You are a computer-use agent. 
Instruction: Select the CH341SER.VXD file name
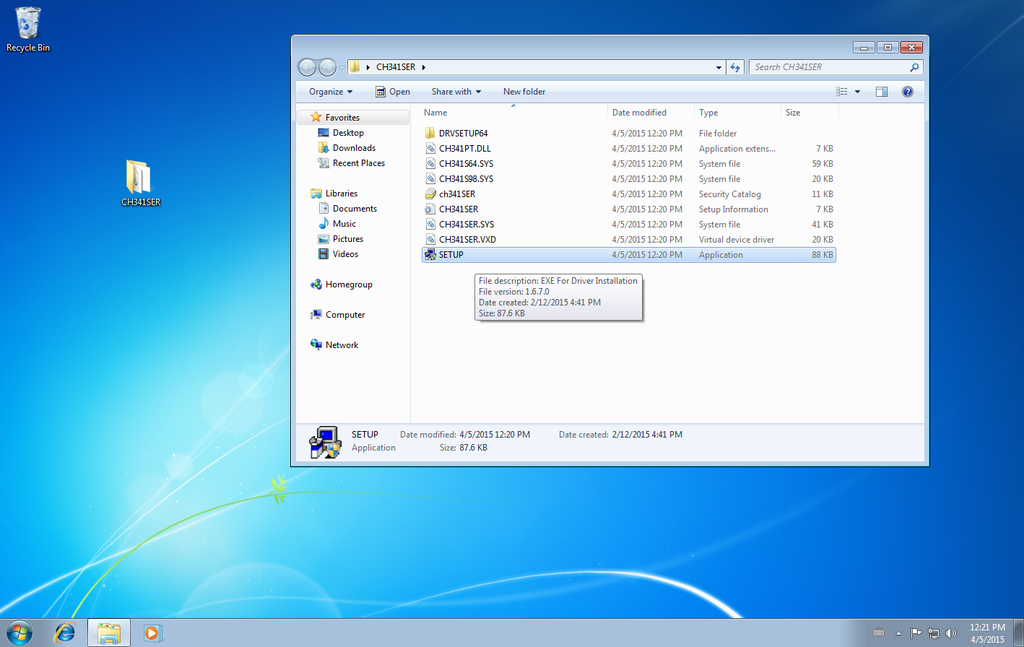(467, 239)
